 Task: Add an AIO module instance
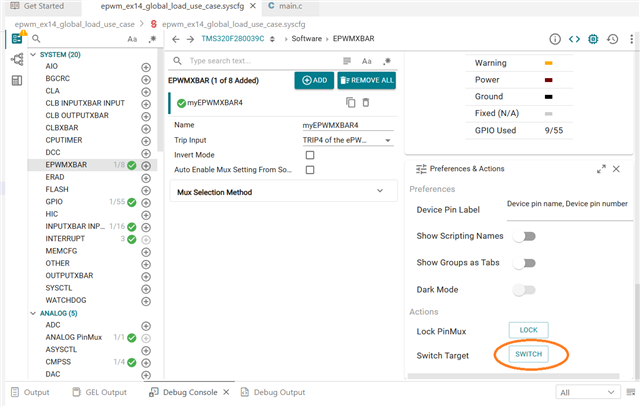(146, 67)
